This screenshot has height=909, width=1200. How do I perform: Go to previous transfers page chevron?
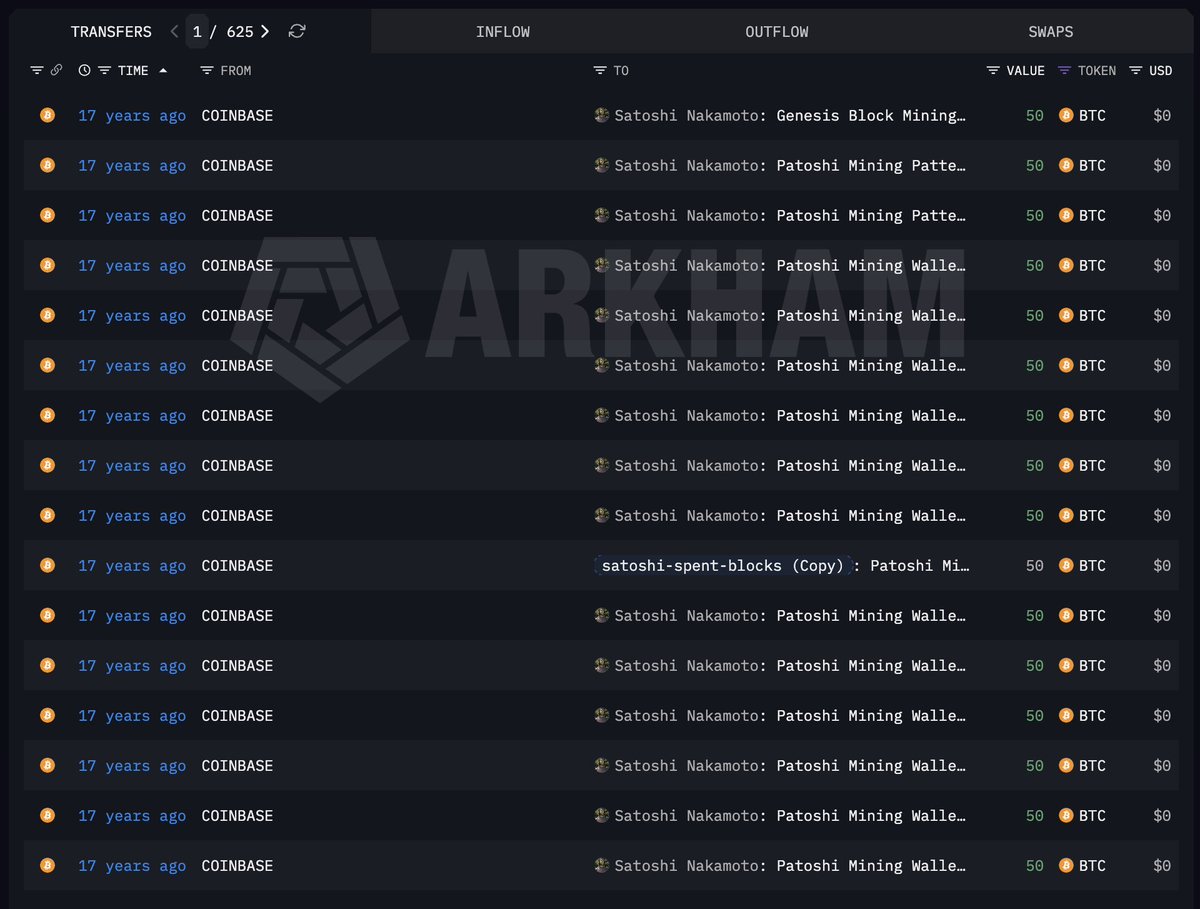click(x=175, y=31)
